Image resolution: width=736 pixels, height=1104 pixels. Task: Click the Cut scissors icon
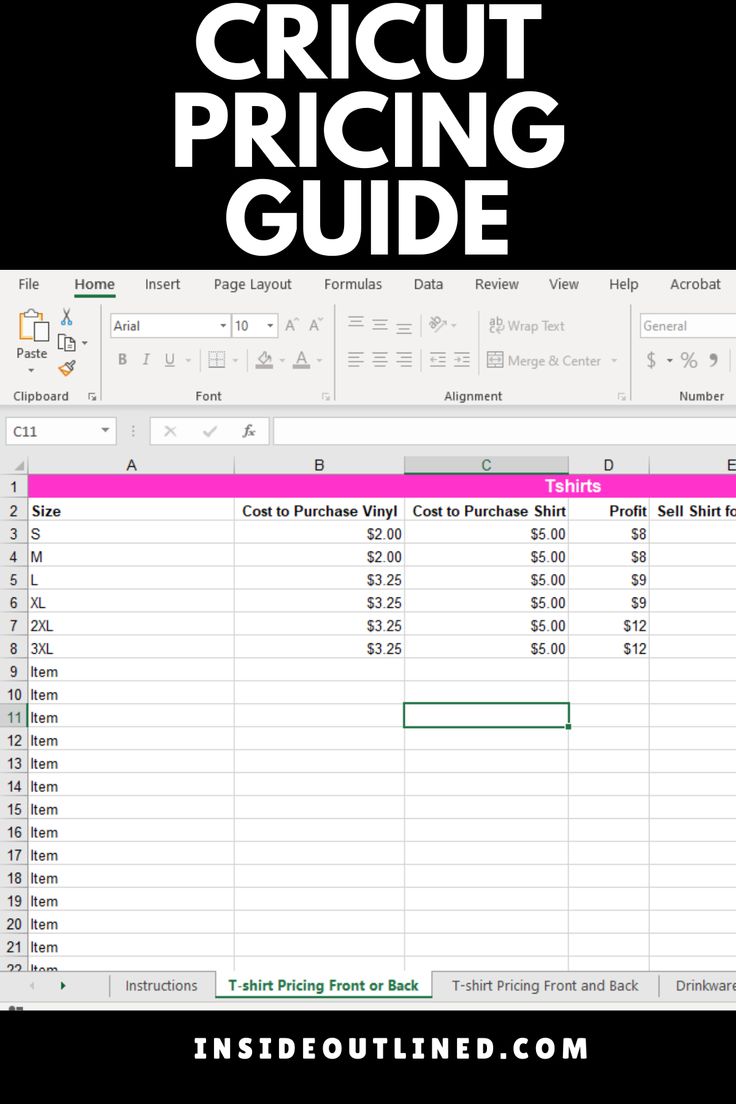coord(67,318)
